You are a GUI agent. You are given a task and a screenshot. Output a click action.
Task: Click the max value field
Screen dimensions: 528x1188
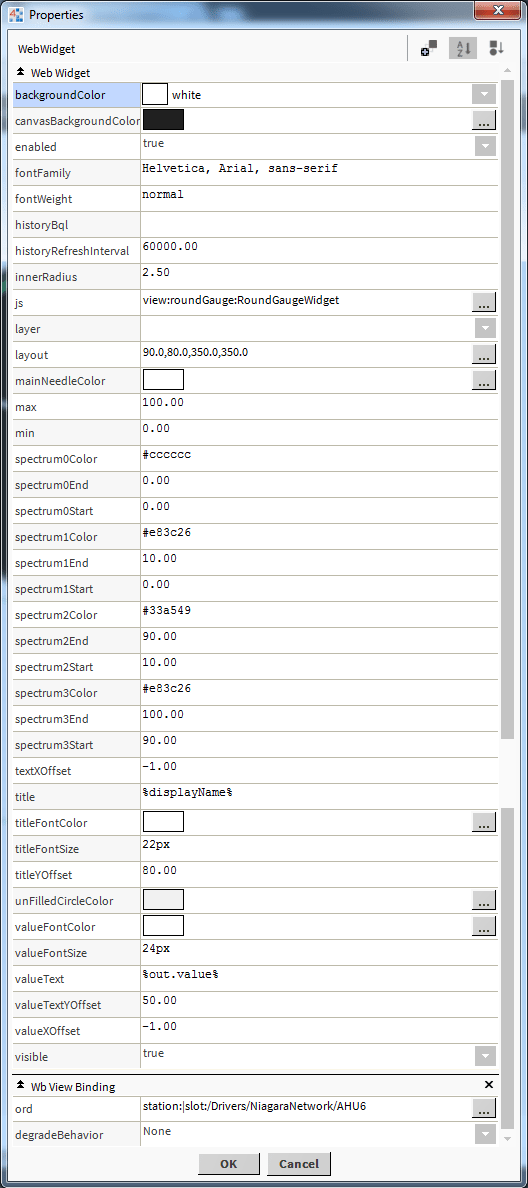pyautogui.click(x=319, y=406)
